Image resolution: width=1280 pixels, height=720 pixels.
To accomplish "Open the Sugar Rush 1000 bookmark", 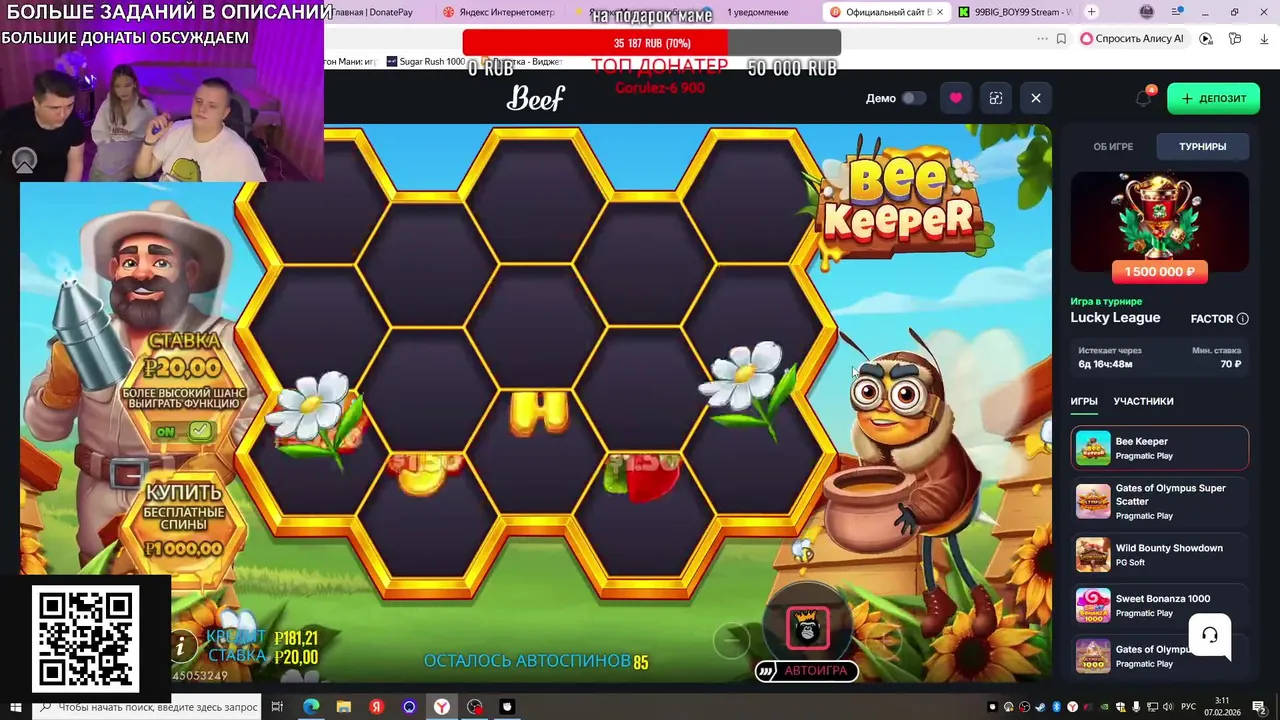I will click(425, 61).
